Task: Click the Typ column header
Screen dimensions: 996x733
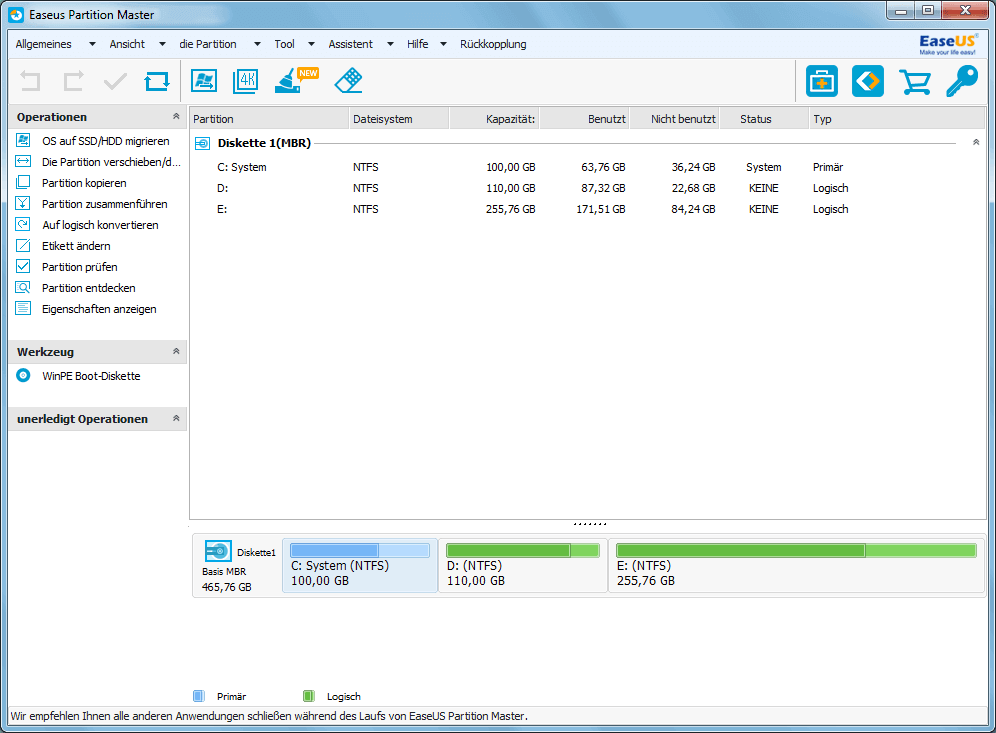Action: [x=897, y=119]
